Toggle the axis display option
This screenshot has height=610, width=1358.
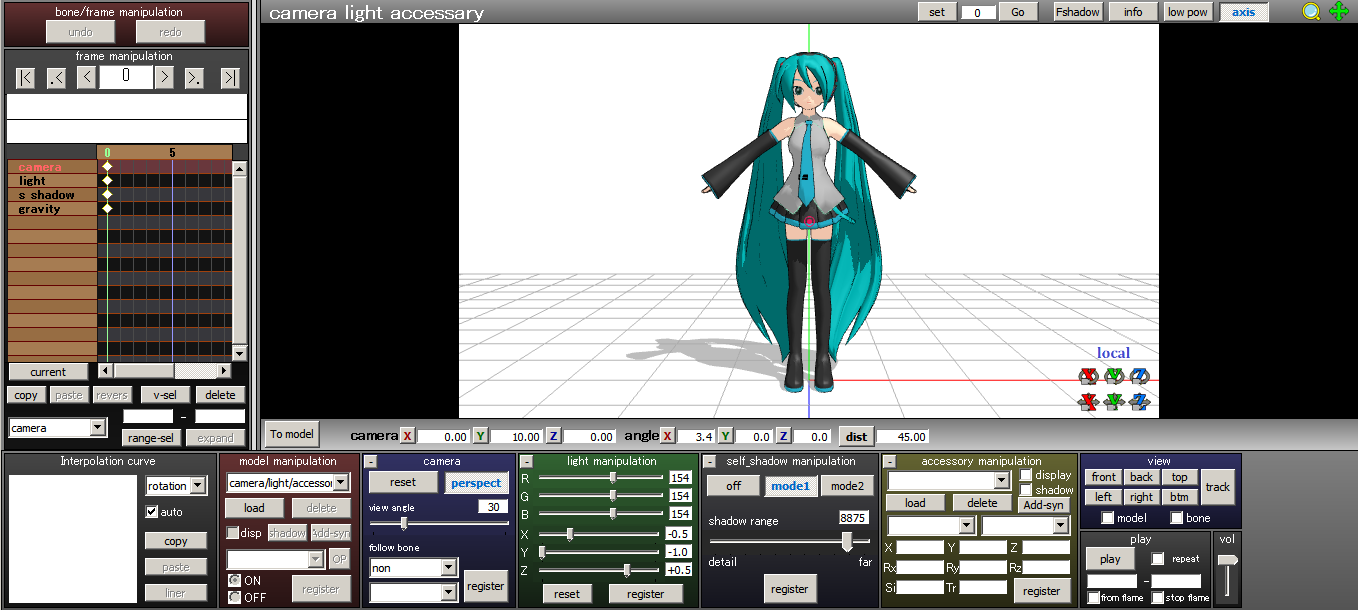coord(1243,12)
